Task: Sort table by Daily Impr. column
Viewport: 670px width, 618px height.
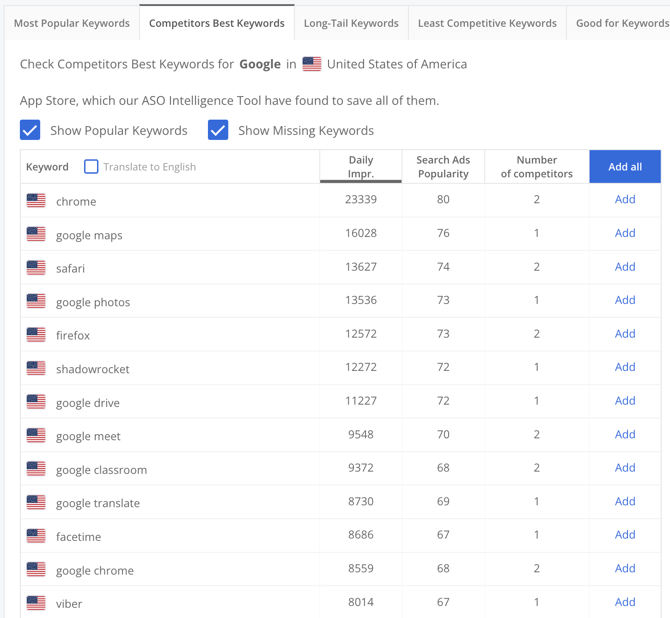Action: [360, 167]
